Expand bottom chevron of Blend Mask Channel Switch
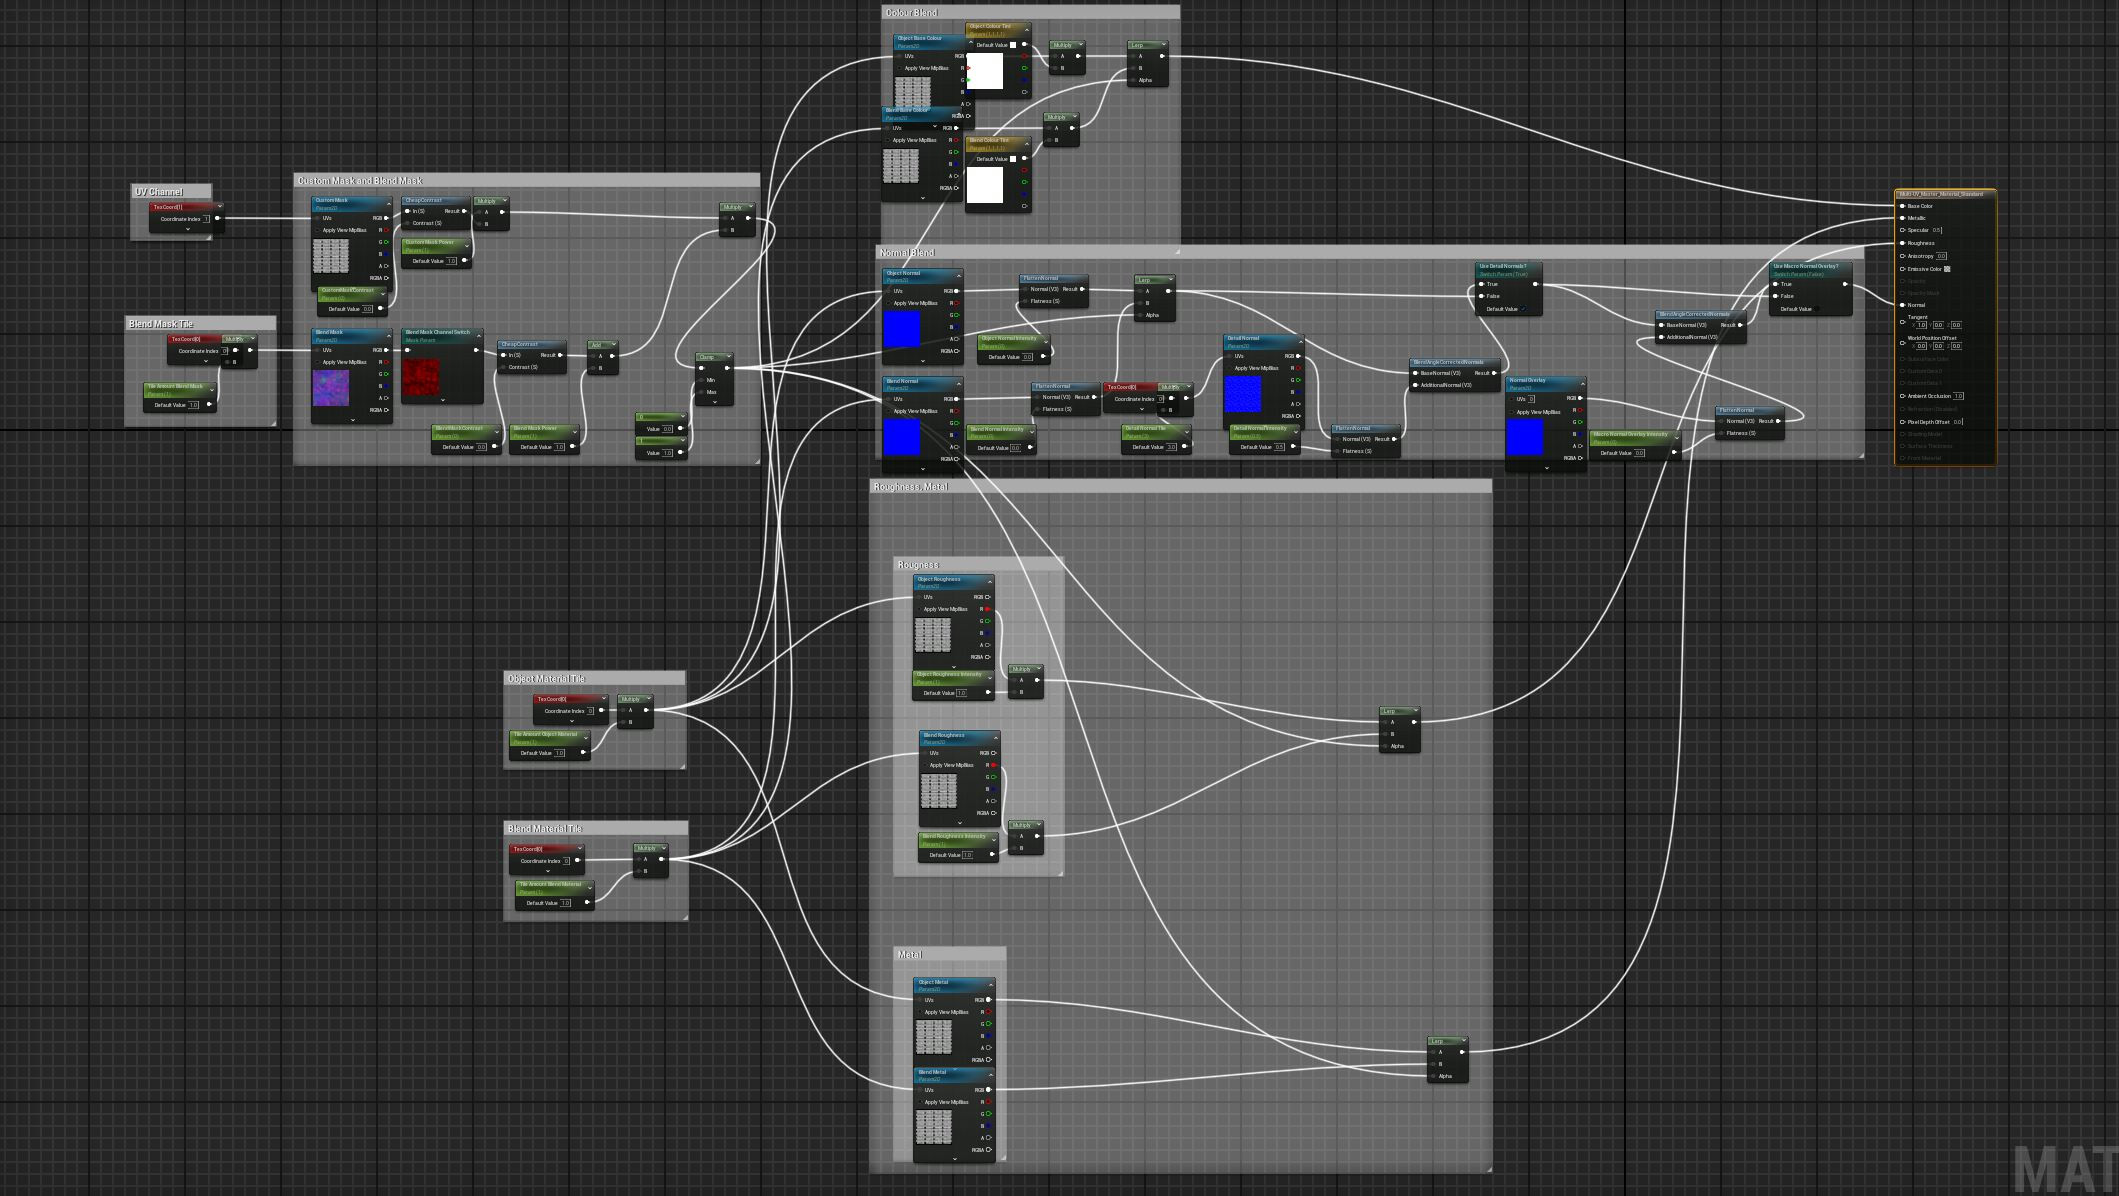Viewport: 2119px width, 1196px height. click(442, 400)
